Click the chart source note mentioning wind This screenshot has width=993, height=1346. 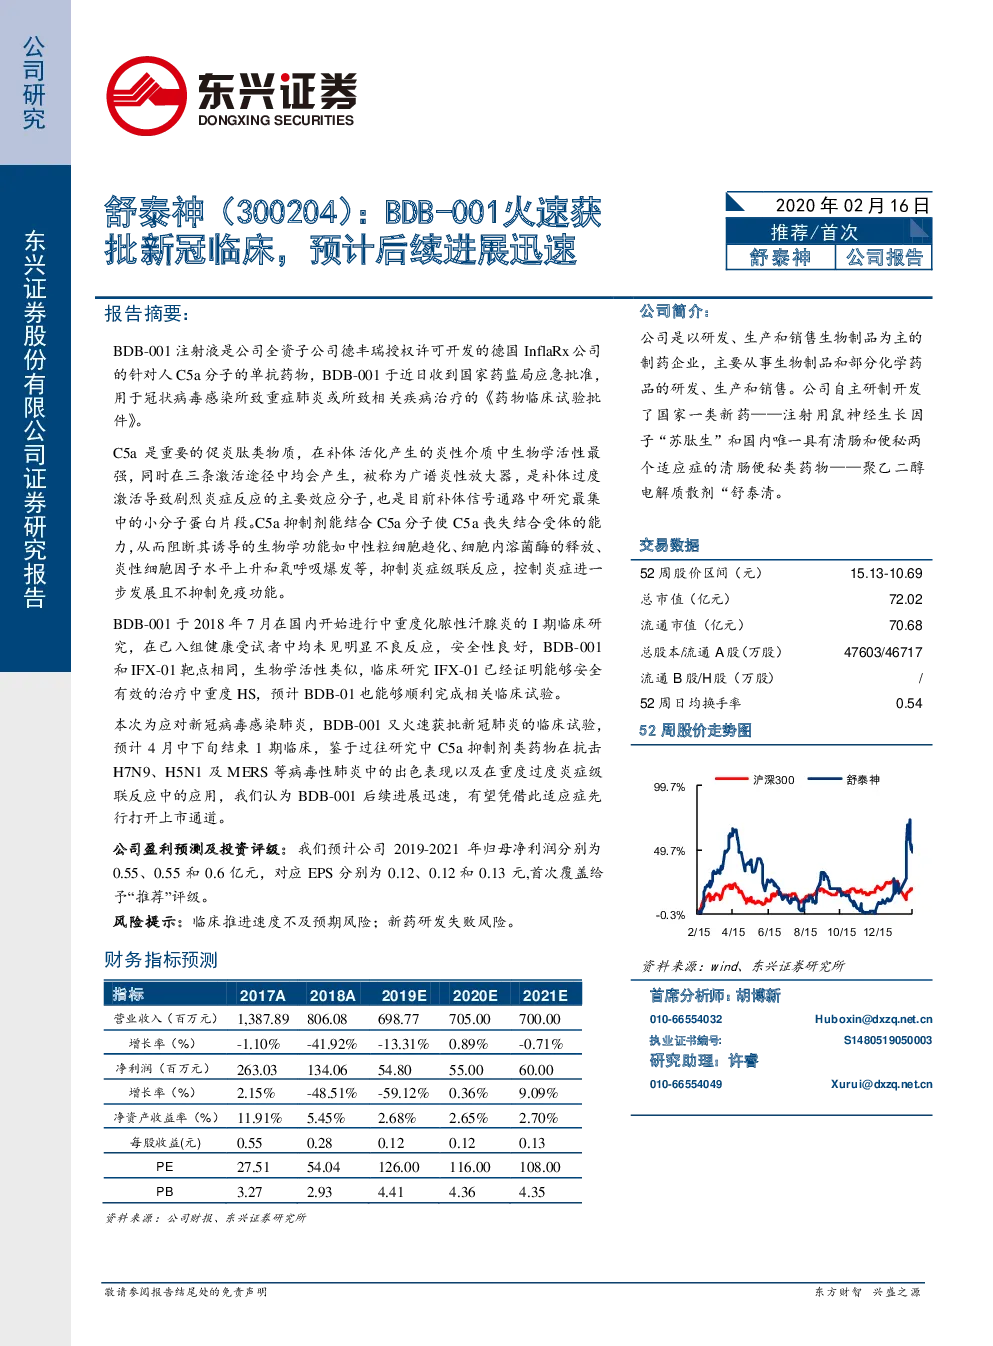pyautogui.click(x=743, y=966)
